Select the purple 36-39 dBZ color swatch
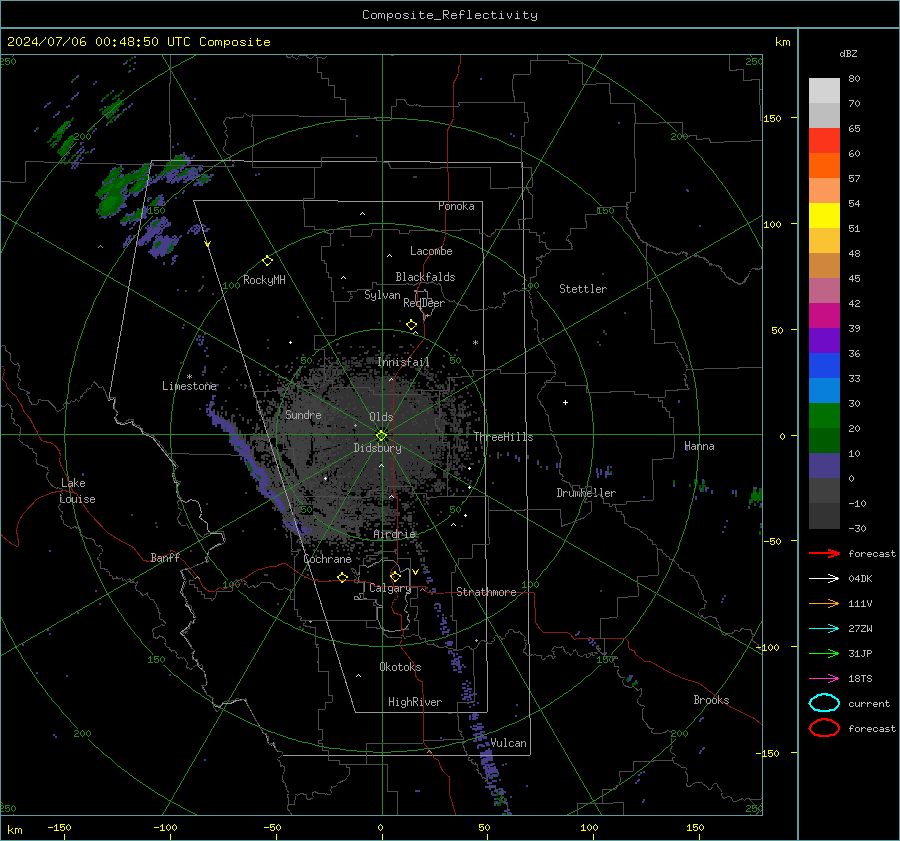The width and height of the screenshot is (900, 841). [x=824, y=341]
